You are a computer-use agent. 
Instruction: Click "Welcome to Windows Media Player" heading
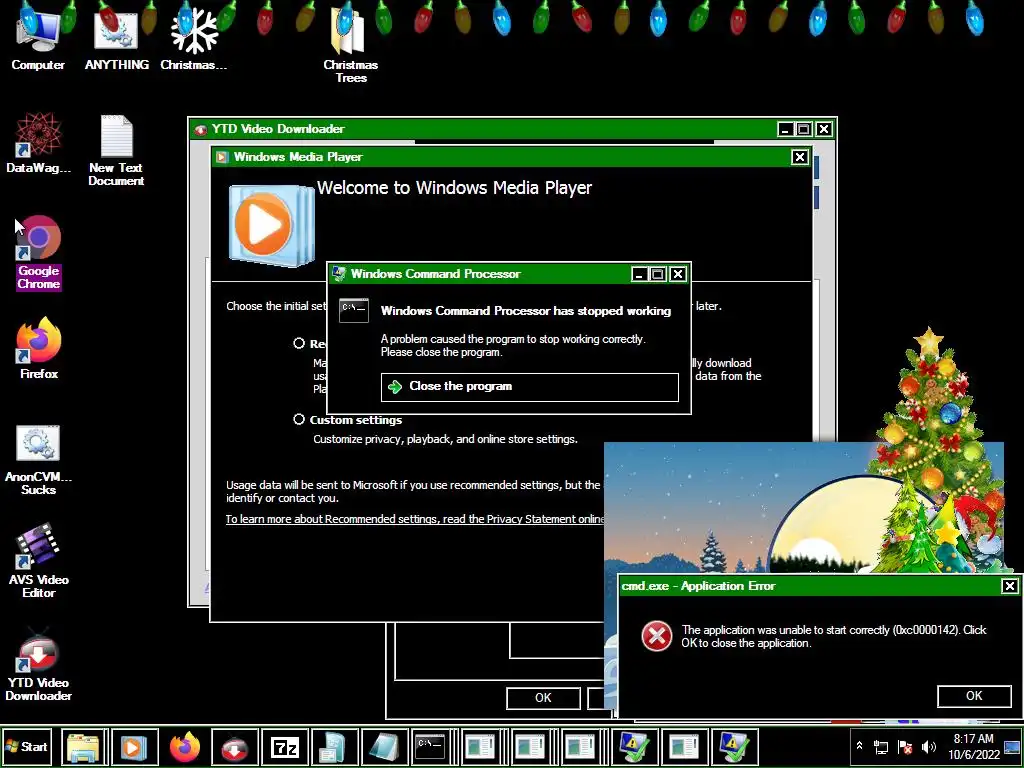(x=455, y=188)
